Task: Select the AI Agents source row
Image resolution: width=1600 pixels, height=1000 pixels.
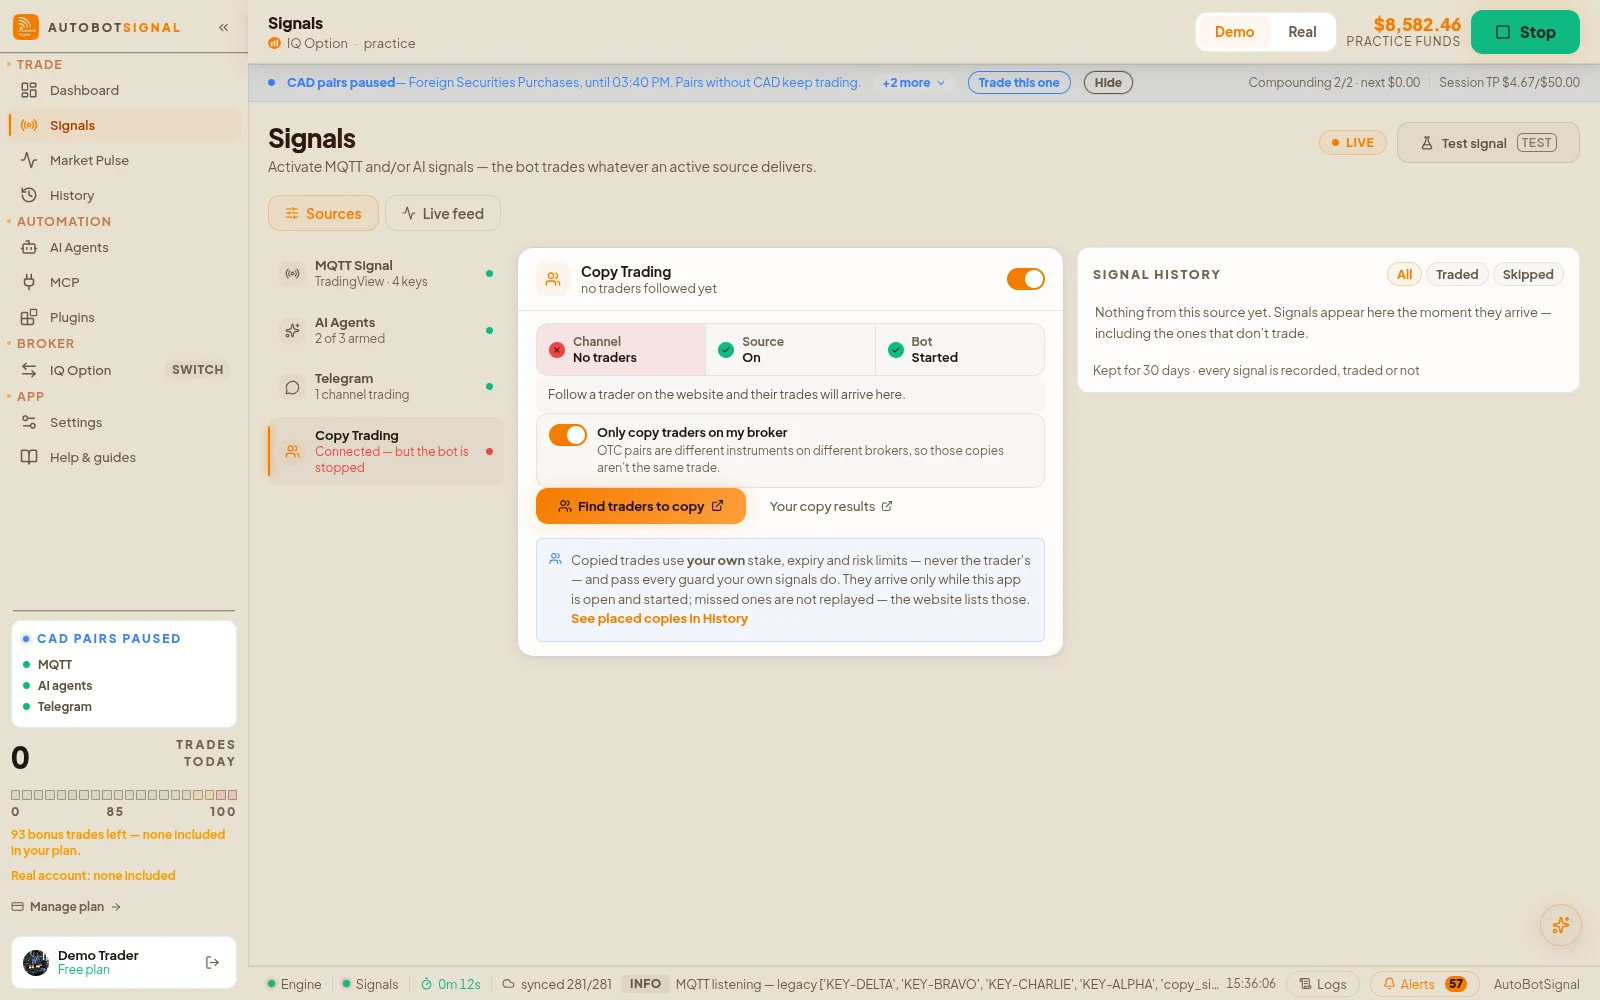Action: click(386, 330)
